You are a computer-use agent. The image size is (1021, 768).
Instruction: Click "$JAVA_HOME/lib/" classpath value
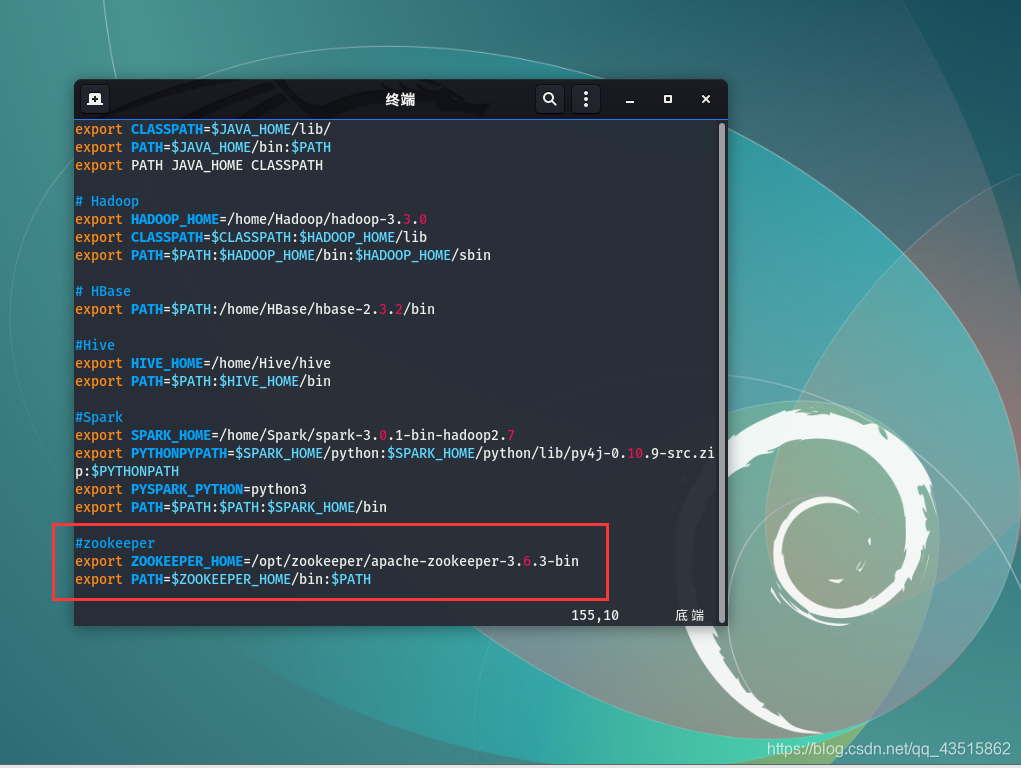[x=271, y=130]
